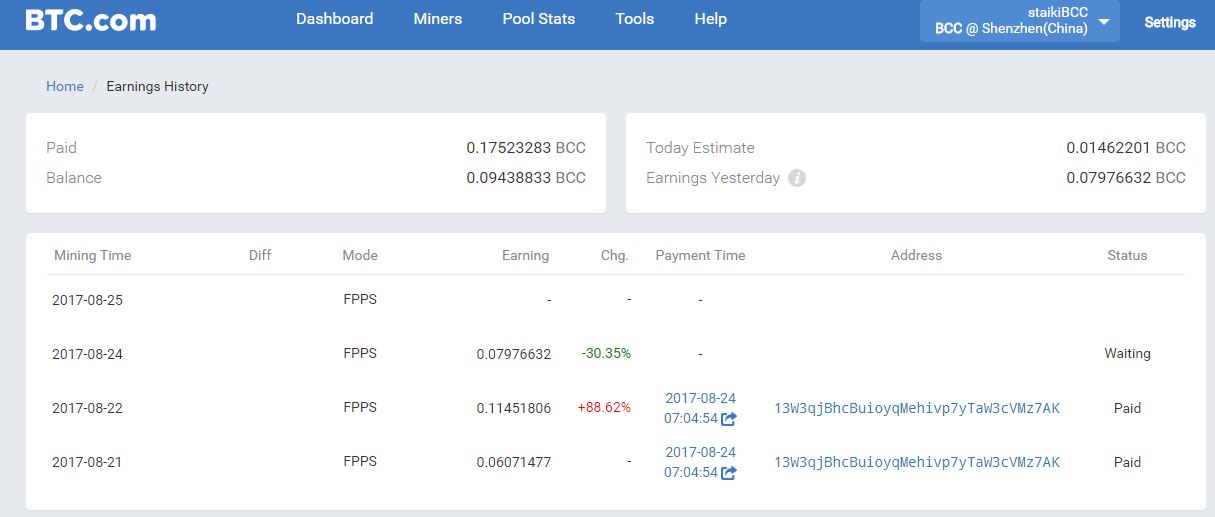This screenshot has height=517, width=1215.
Task: Click the Earning column header
Action: tap(525, 255)
